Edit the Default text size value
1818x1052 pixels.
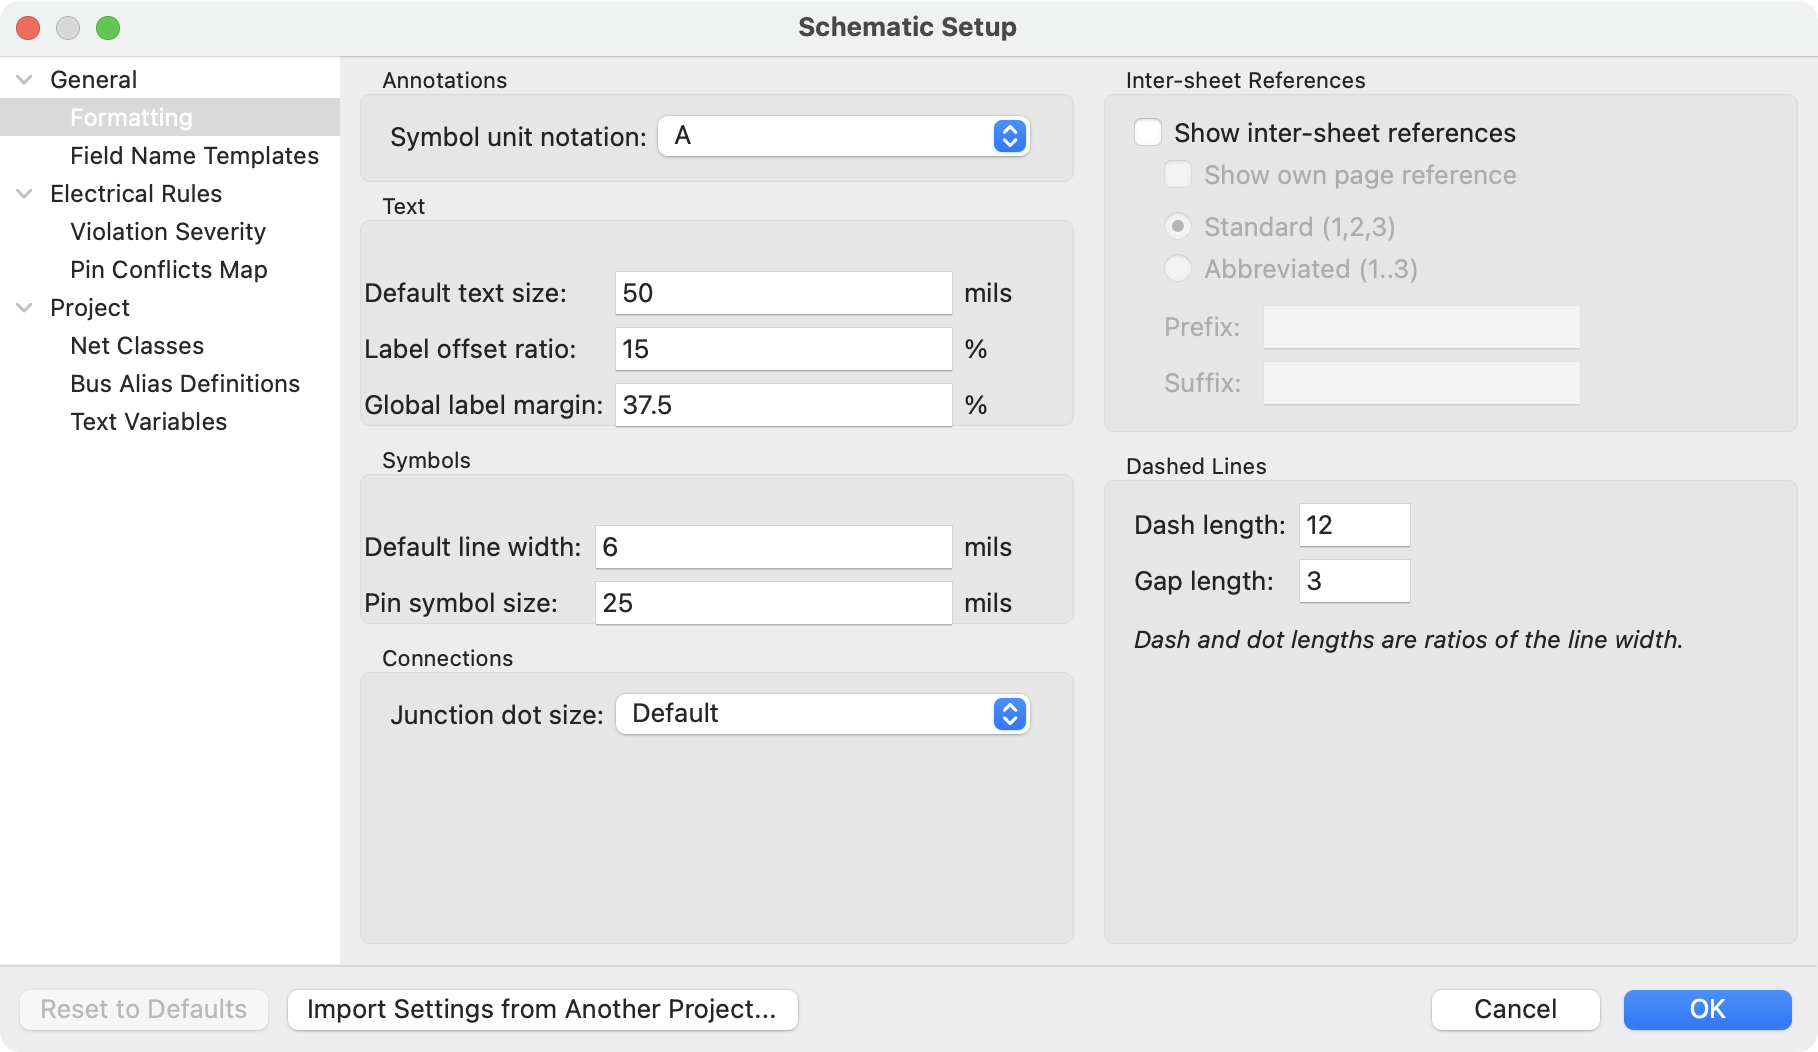[782, 293]
